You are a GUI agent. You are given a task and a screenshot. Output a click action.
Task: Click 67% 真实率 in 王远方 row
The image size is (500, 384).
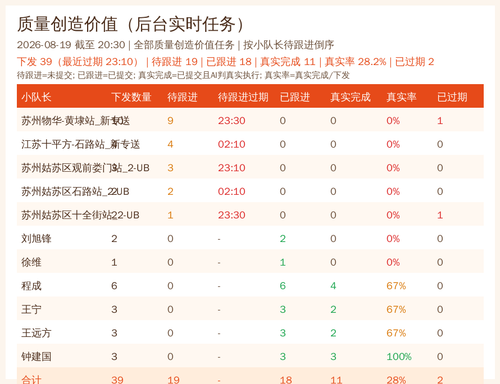(x=396, y=333)
